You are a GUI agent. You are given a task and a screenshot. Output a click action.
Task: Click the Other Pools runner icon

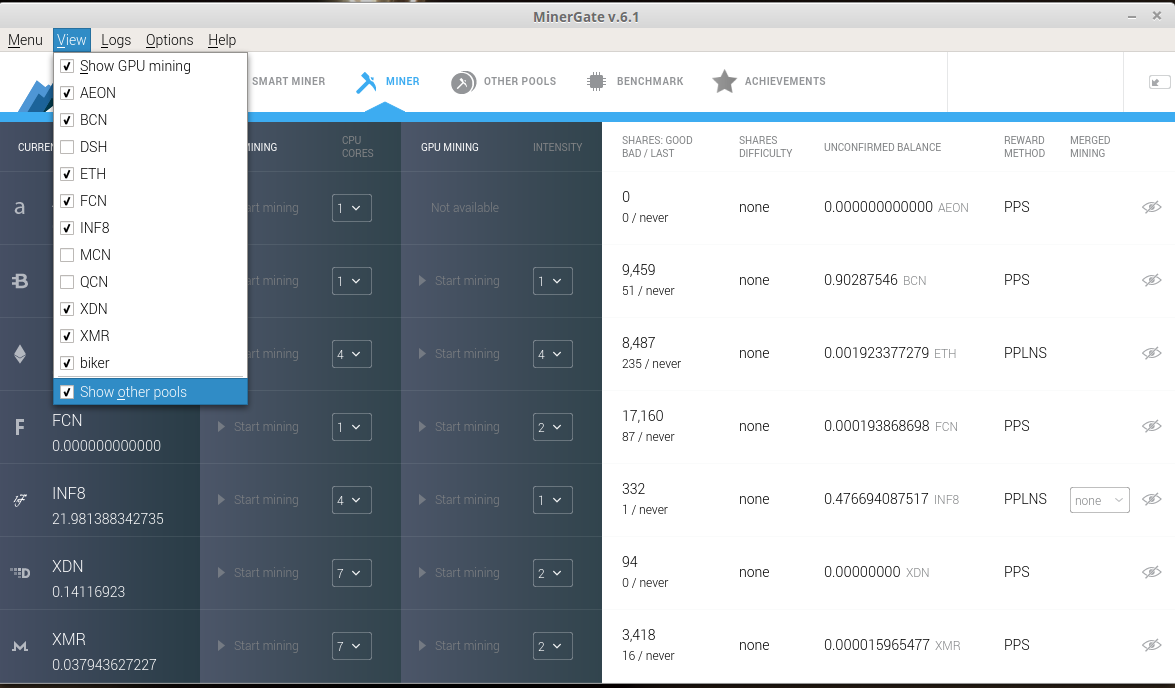463,82
